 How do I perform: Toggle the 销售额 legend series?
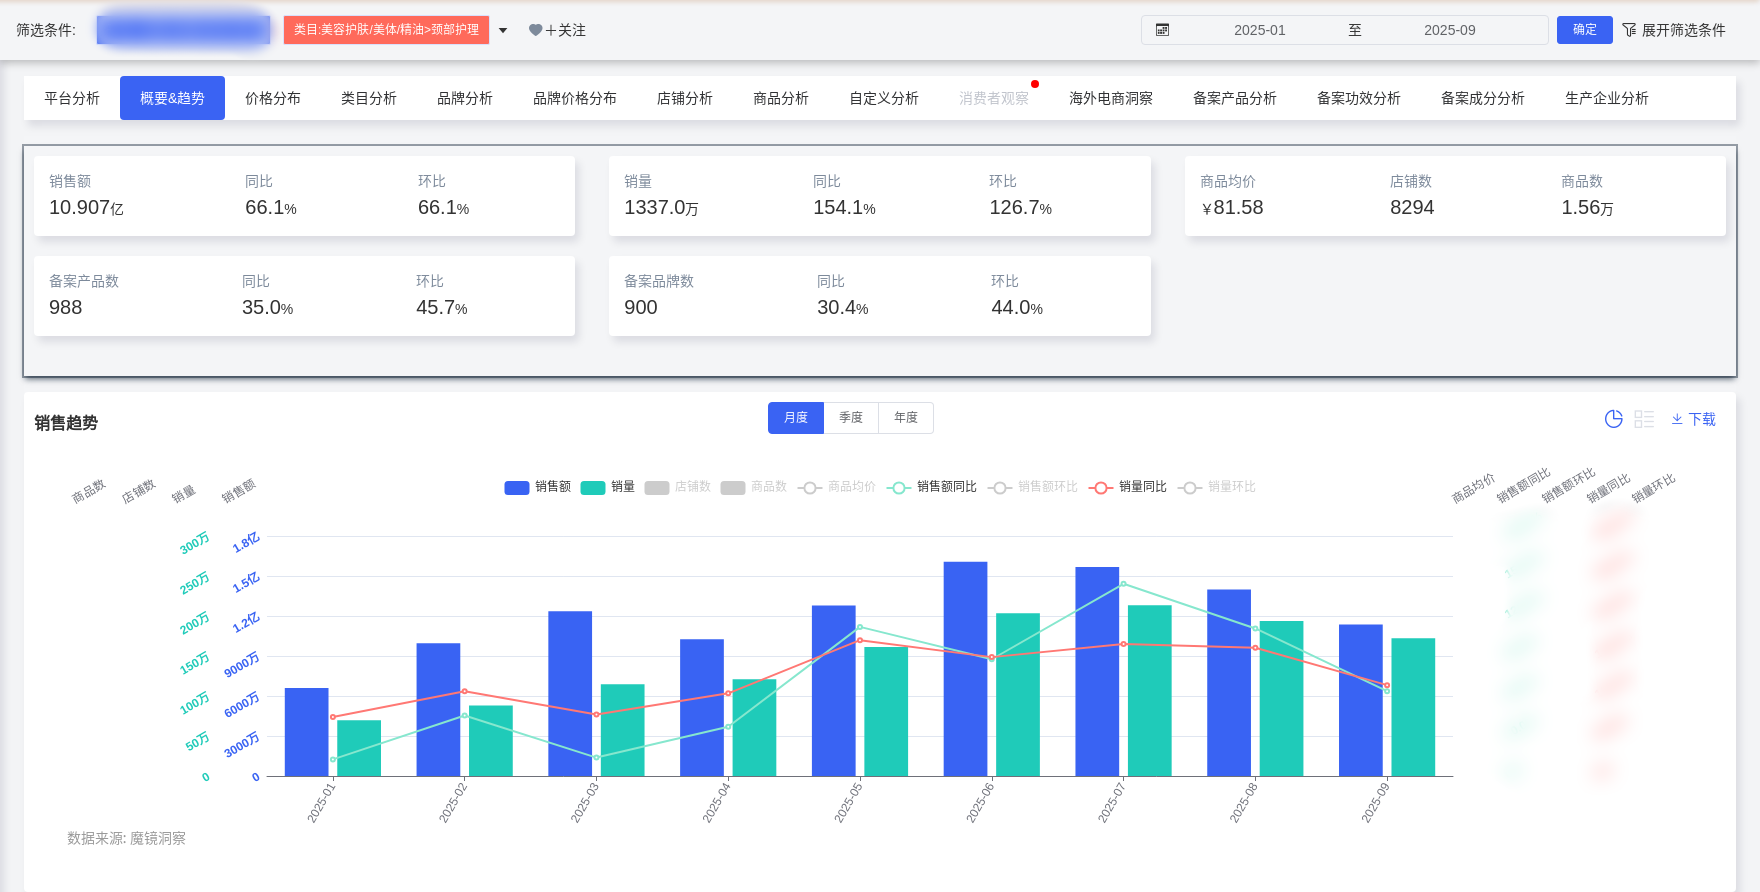pos(538,487)
